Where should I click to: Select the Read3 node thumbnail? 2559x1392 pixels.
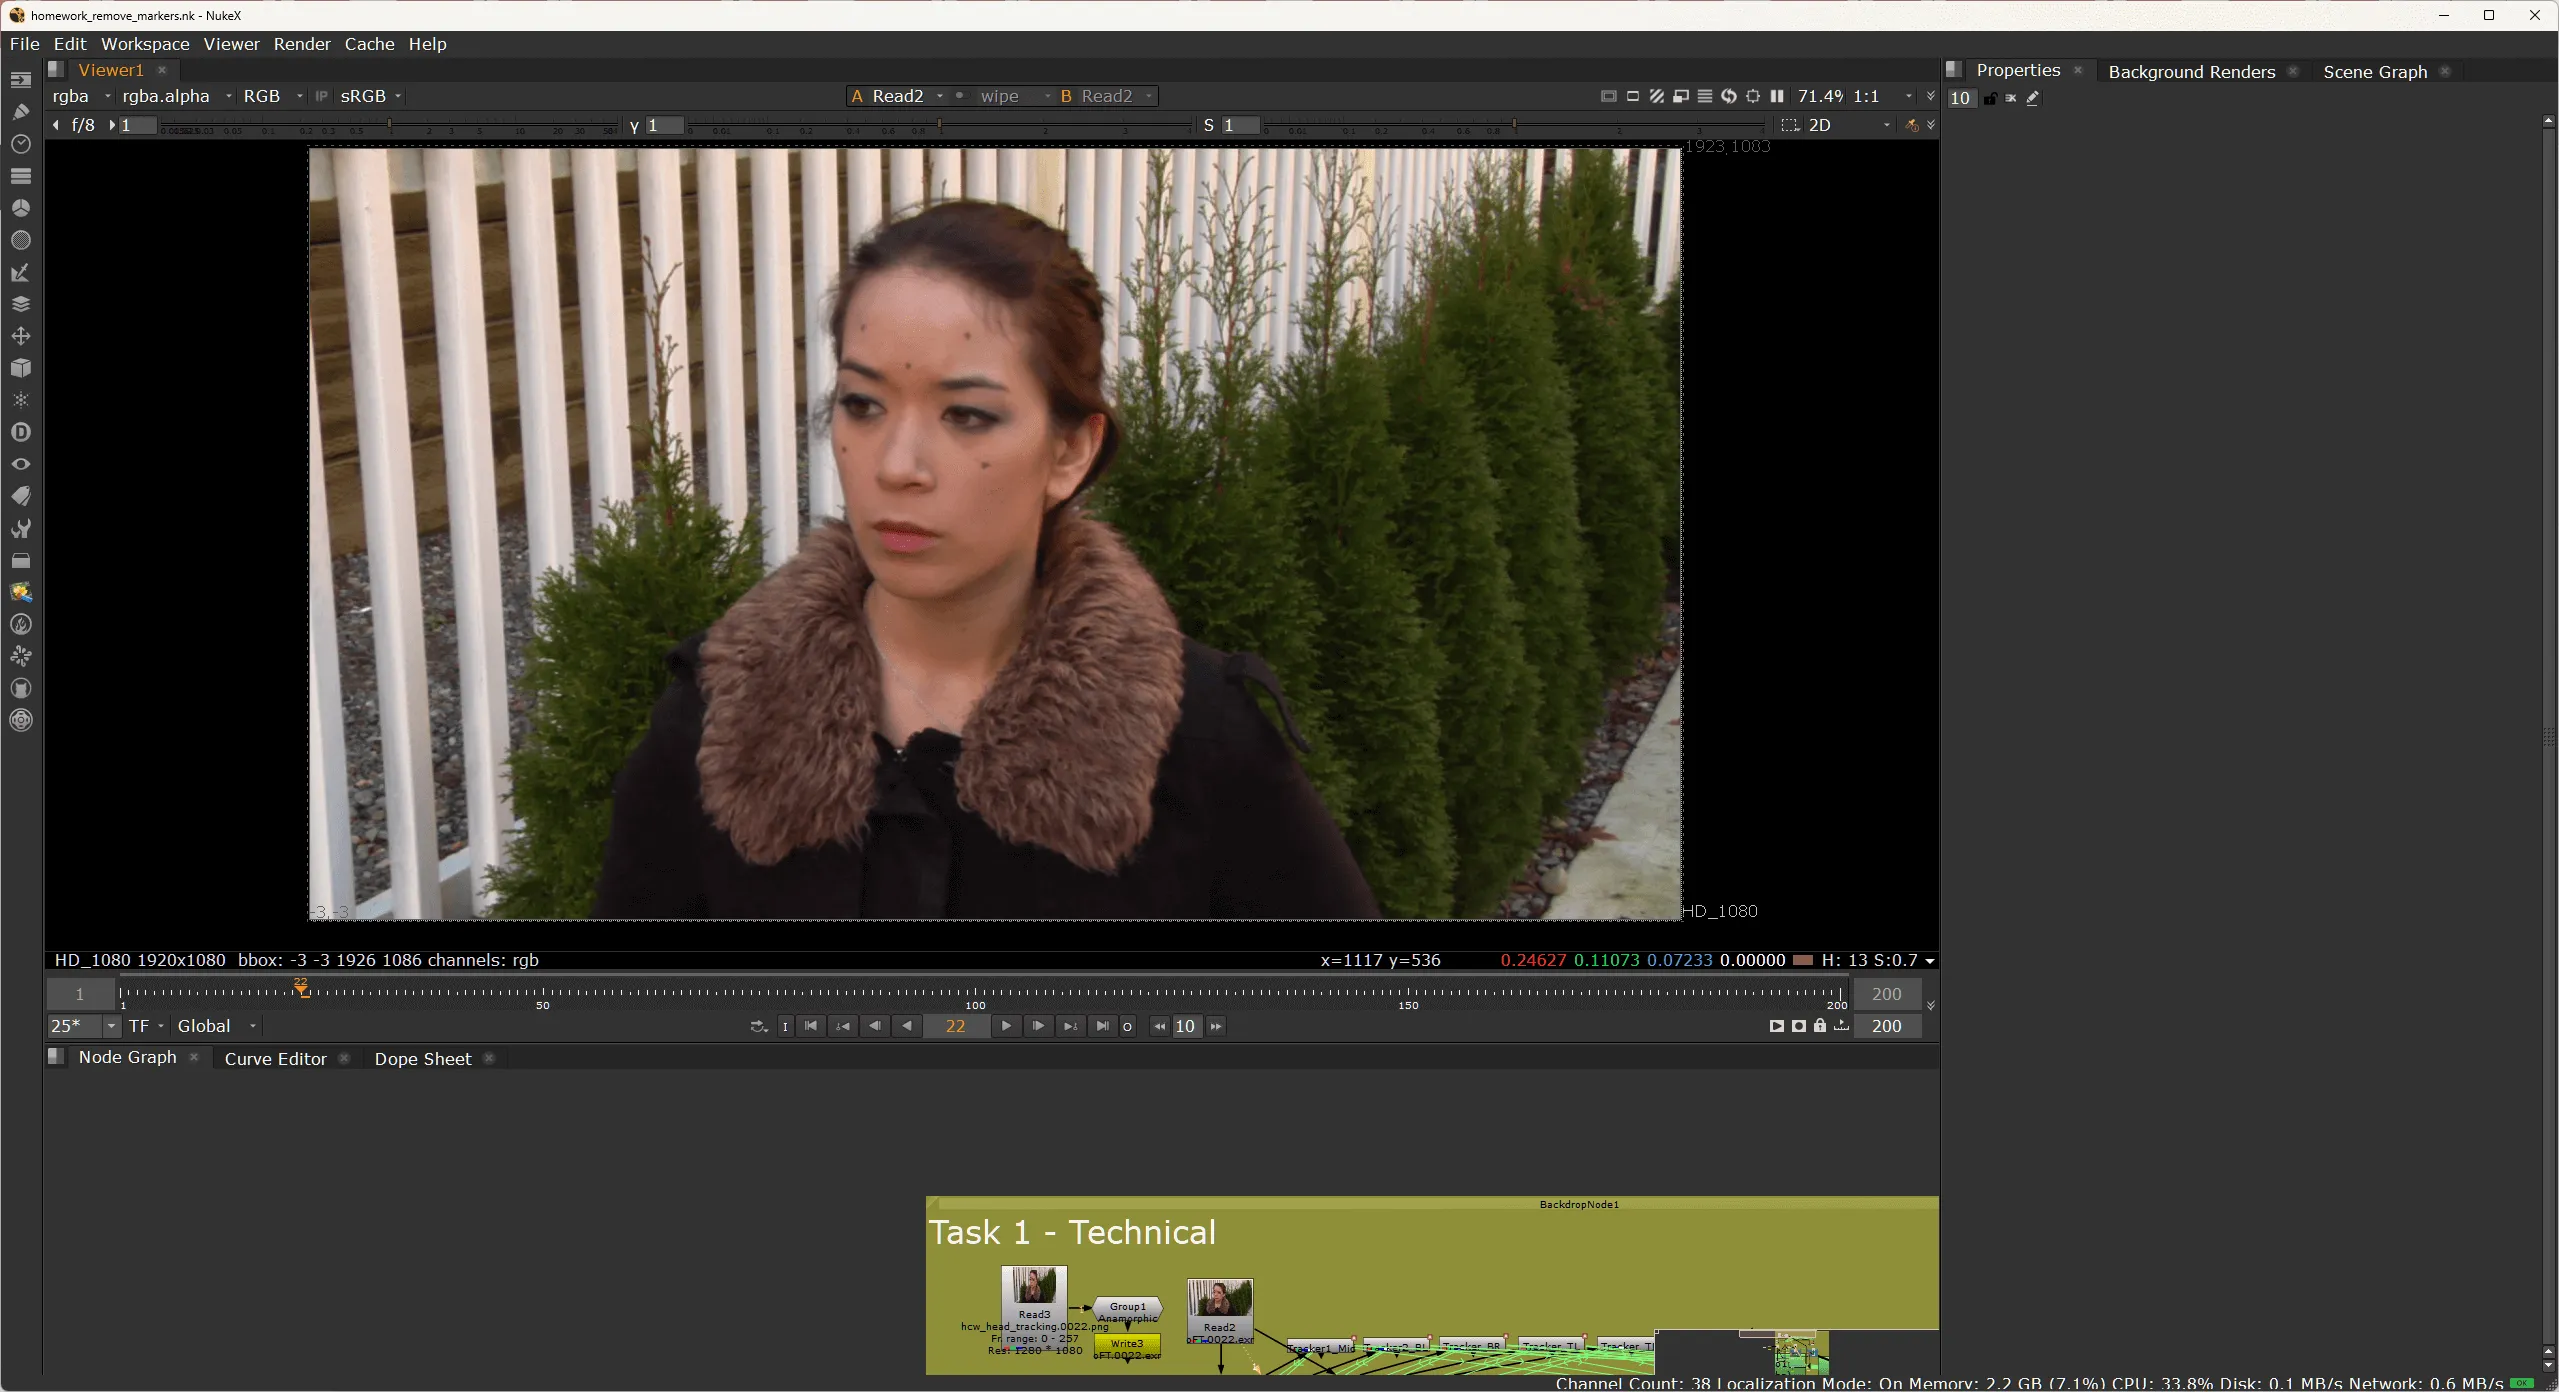point(1034,1286)
